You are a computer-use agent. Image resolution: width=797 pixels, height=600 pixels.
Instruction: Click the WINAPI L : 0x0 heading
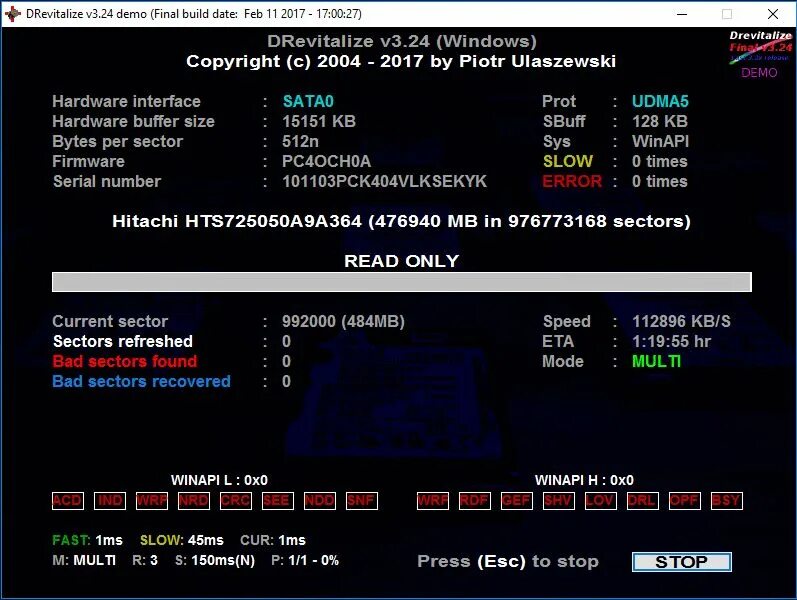pos(219,481)
